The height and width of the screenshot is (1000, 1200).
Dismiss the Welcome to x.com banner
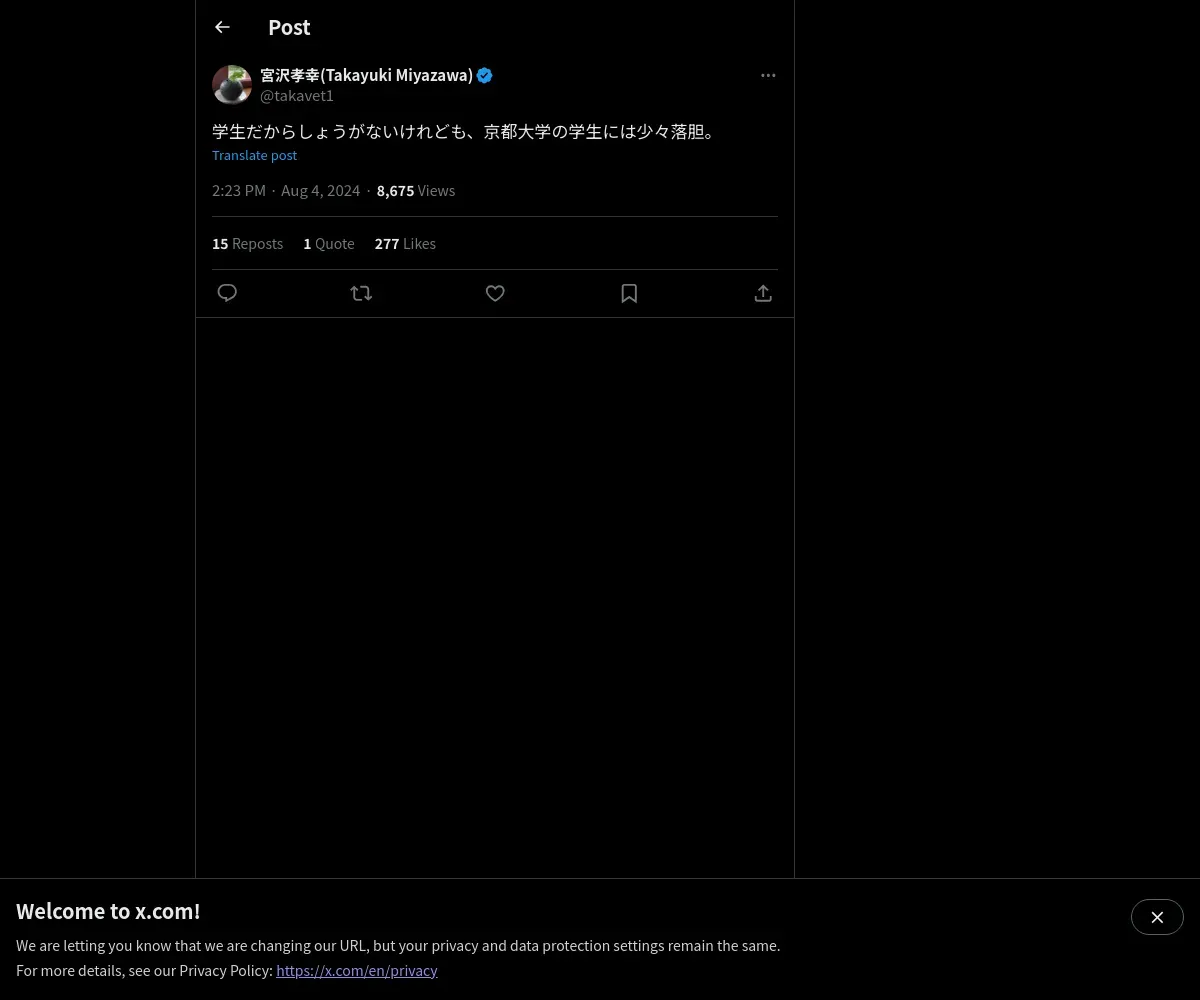pos(1157,917)
